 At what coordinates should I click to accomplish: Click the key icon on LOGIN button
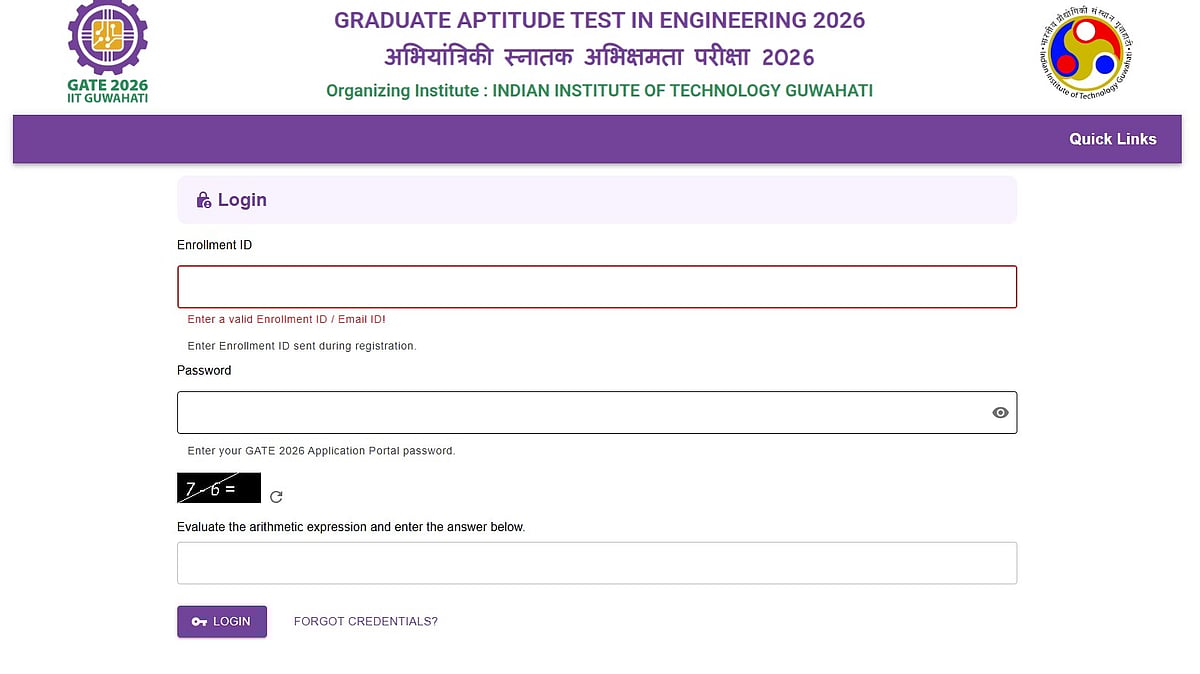tap(199, 621)
